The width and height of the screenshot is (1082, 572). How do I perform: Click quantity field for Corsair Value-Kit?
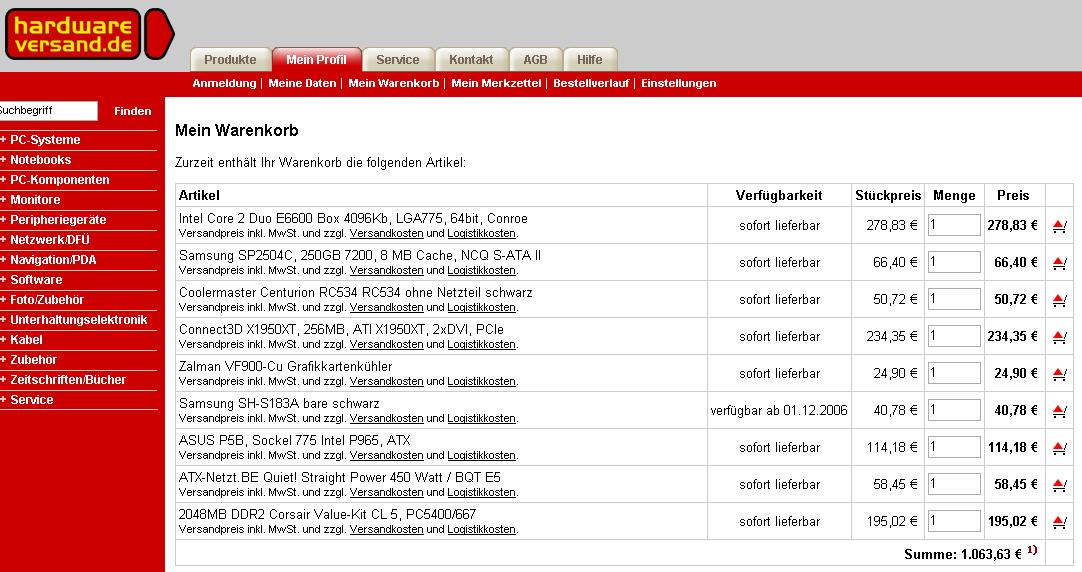point(954,522)
